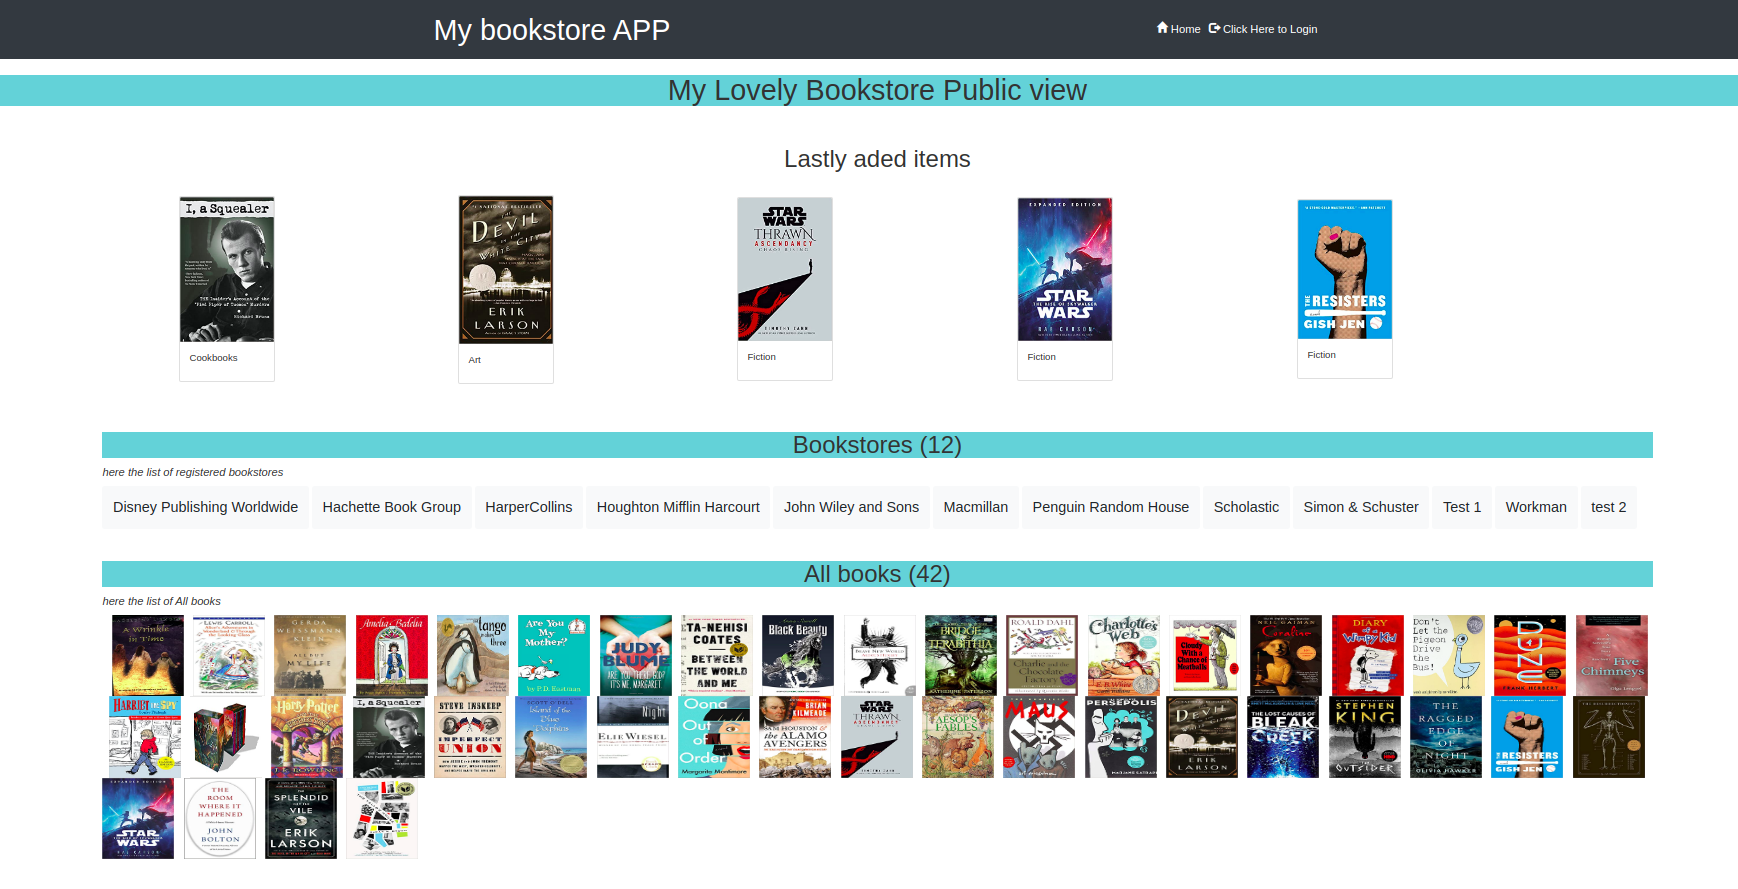1738x889 pixels.
Task: Open Star Wars Rise of Skywalker in Lastly added
Action: tap(1065, 269)
